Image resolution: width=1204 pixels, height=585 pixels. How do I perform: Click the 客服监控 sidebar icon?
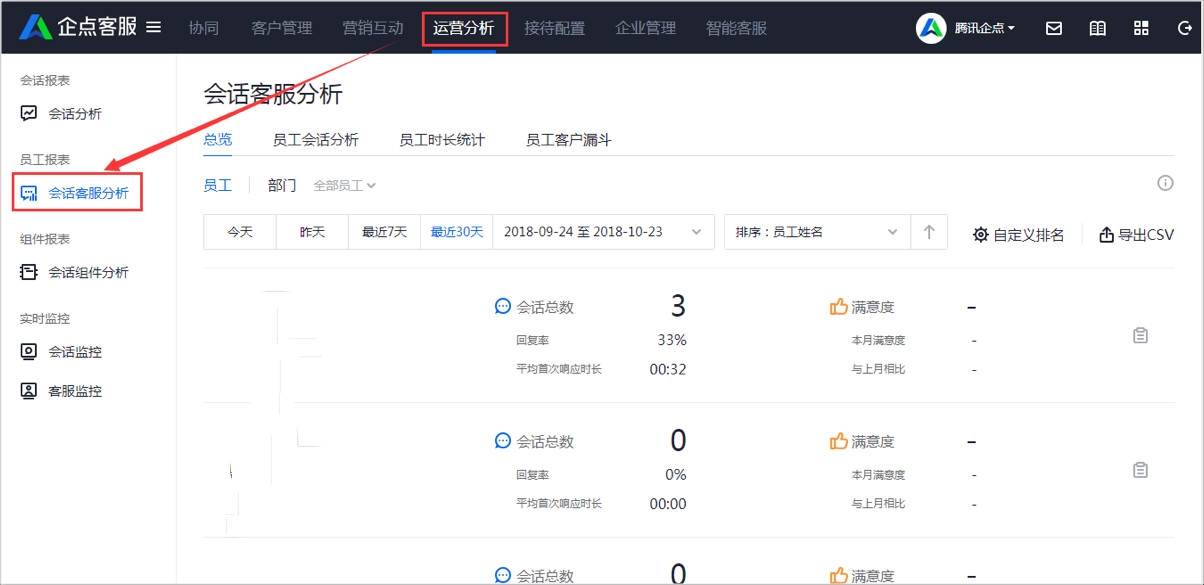29,391
